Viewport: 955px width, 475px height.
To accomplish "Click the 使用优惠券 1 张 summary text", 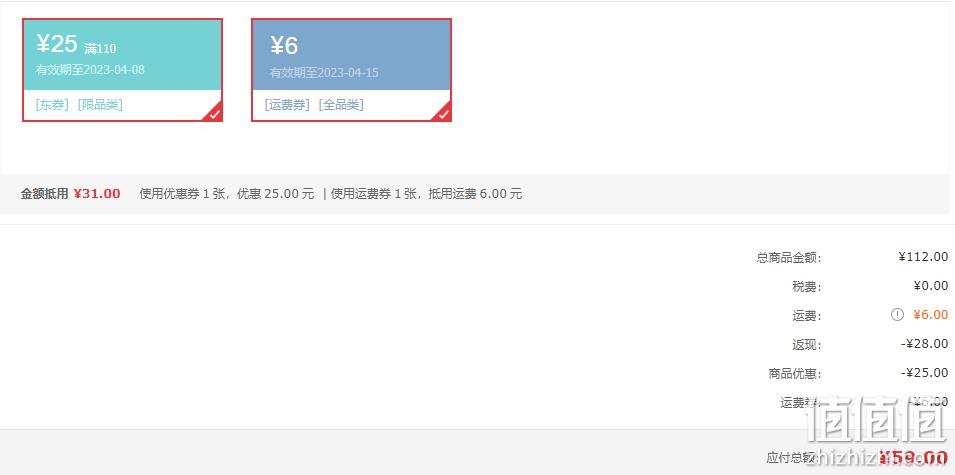I will pos(175,194).
